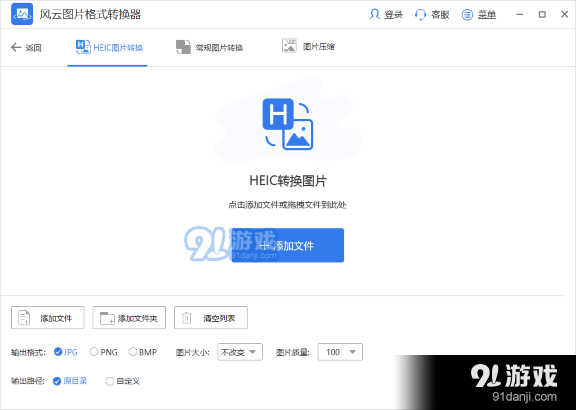Click the blue 添加文件 button in center
576x410 pixels.
[x=288, y=245]
